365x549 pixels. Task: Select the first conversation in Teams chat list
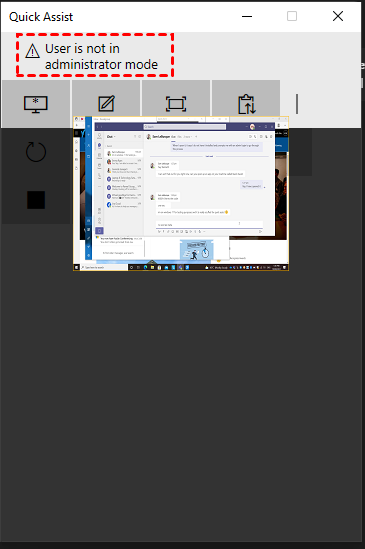coord(124,153)
